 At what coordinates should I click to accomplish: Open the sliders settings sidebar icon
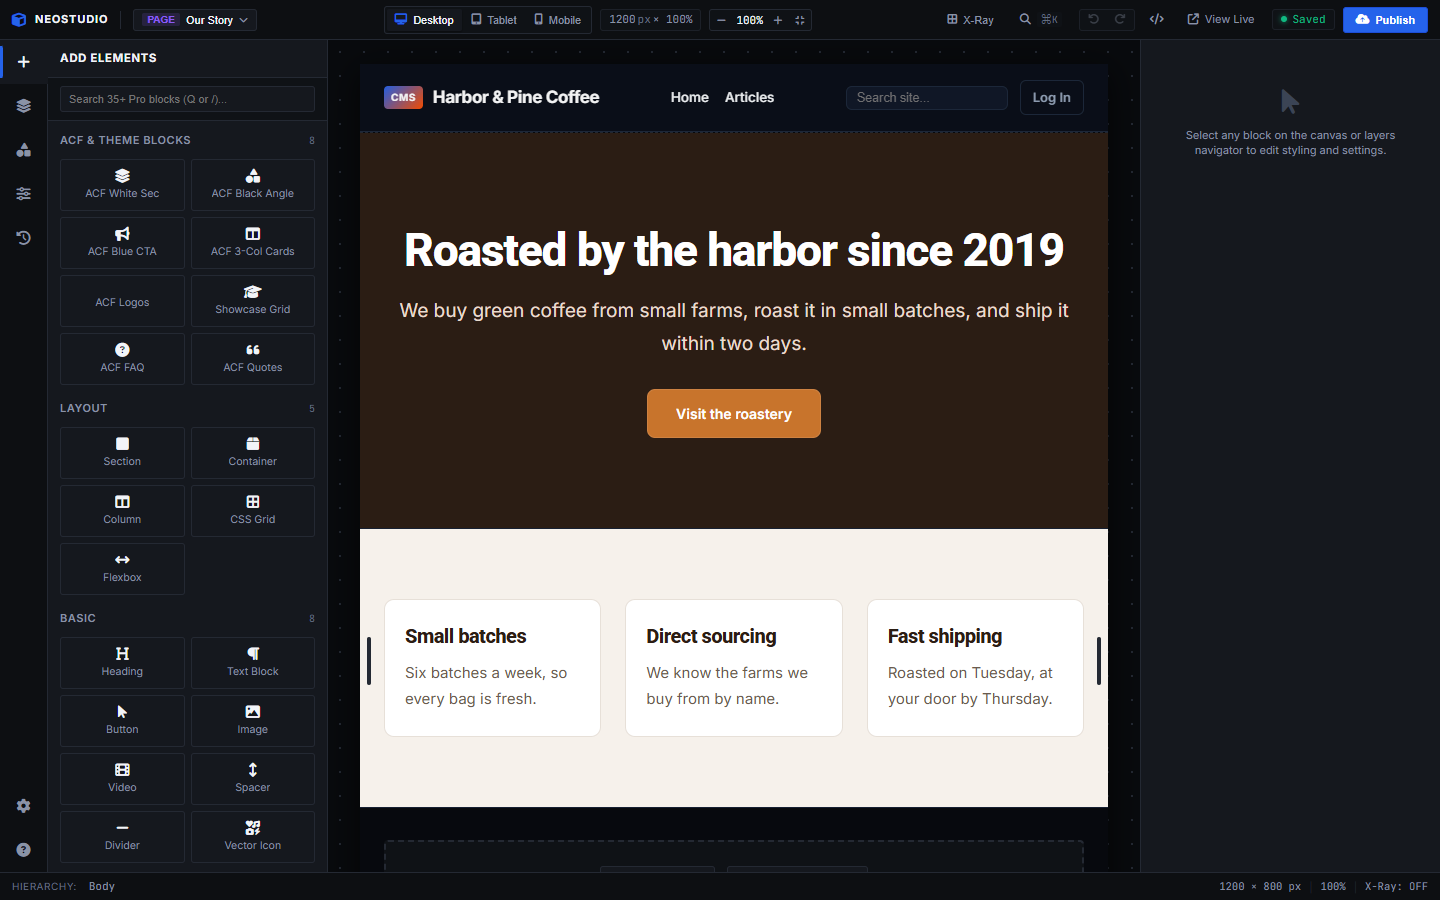[x=23, y=194]
